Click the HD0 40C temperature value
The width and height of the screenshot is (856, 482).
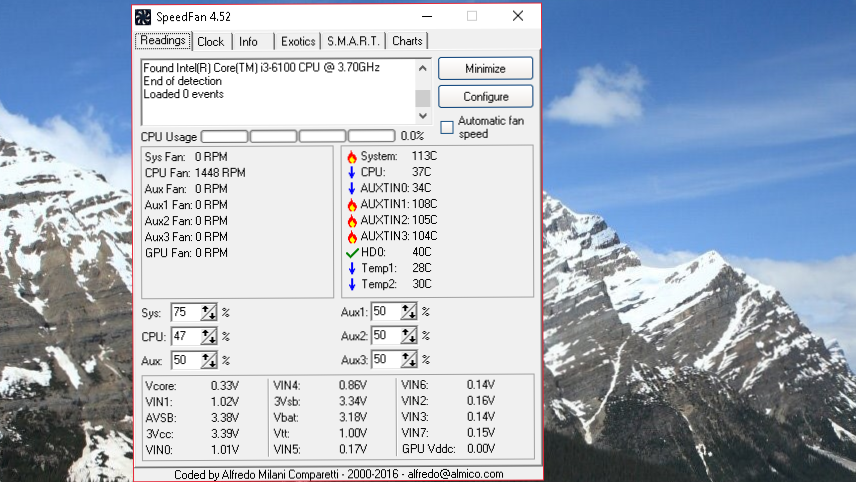[421, 252]
